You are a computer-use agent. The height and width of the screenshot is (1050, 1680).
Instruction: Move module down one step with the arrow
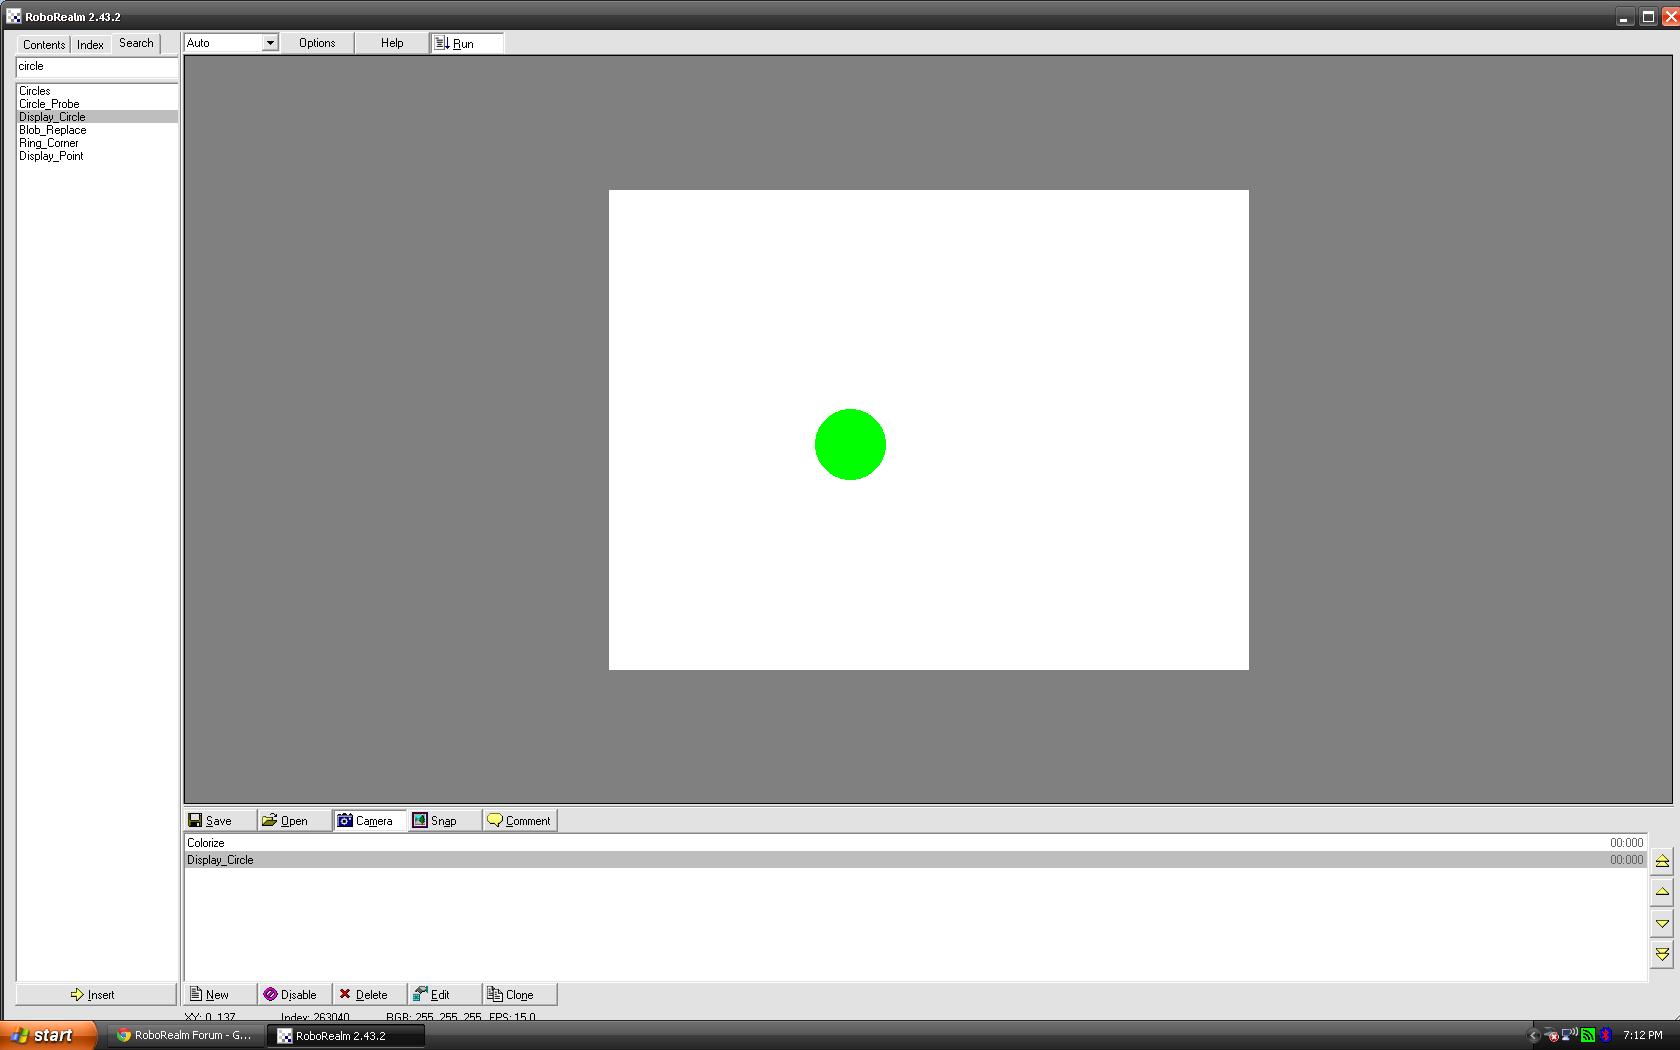point(1662,923)
